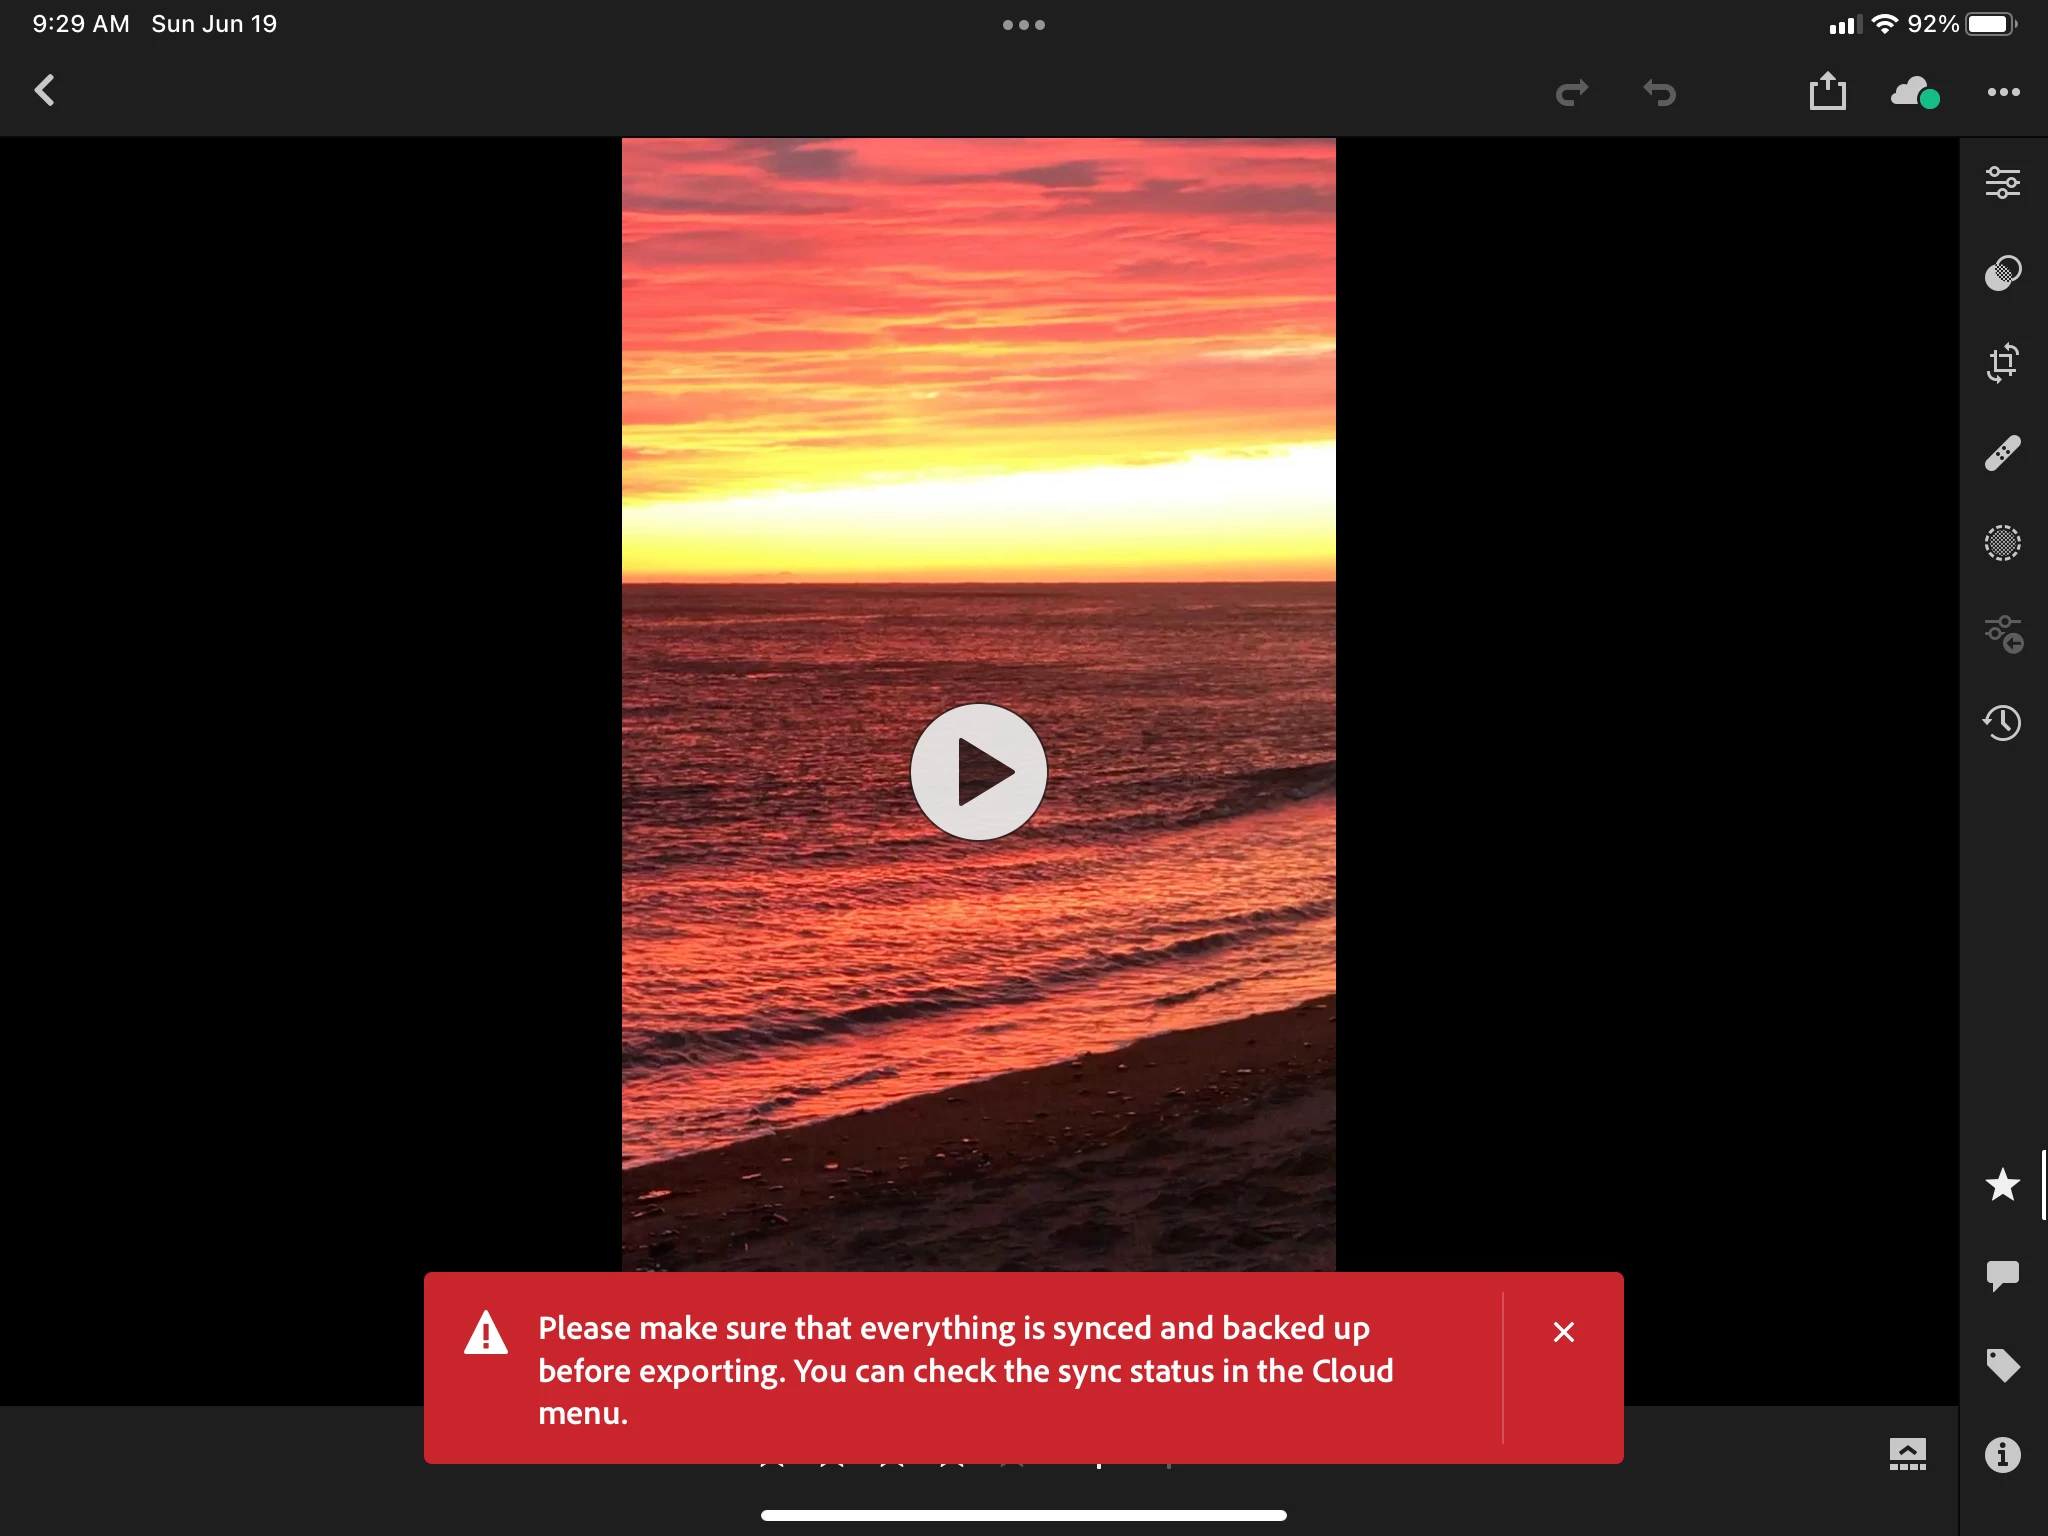This screenshot has width=2048, height=1536.
Task: Open iPad multitasking dots at top center
Action: (1024, 25)
